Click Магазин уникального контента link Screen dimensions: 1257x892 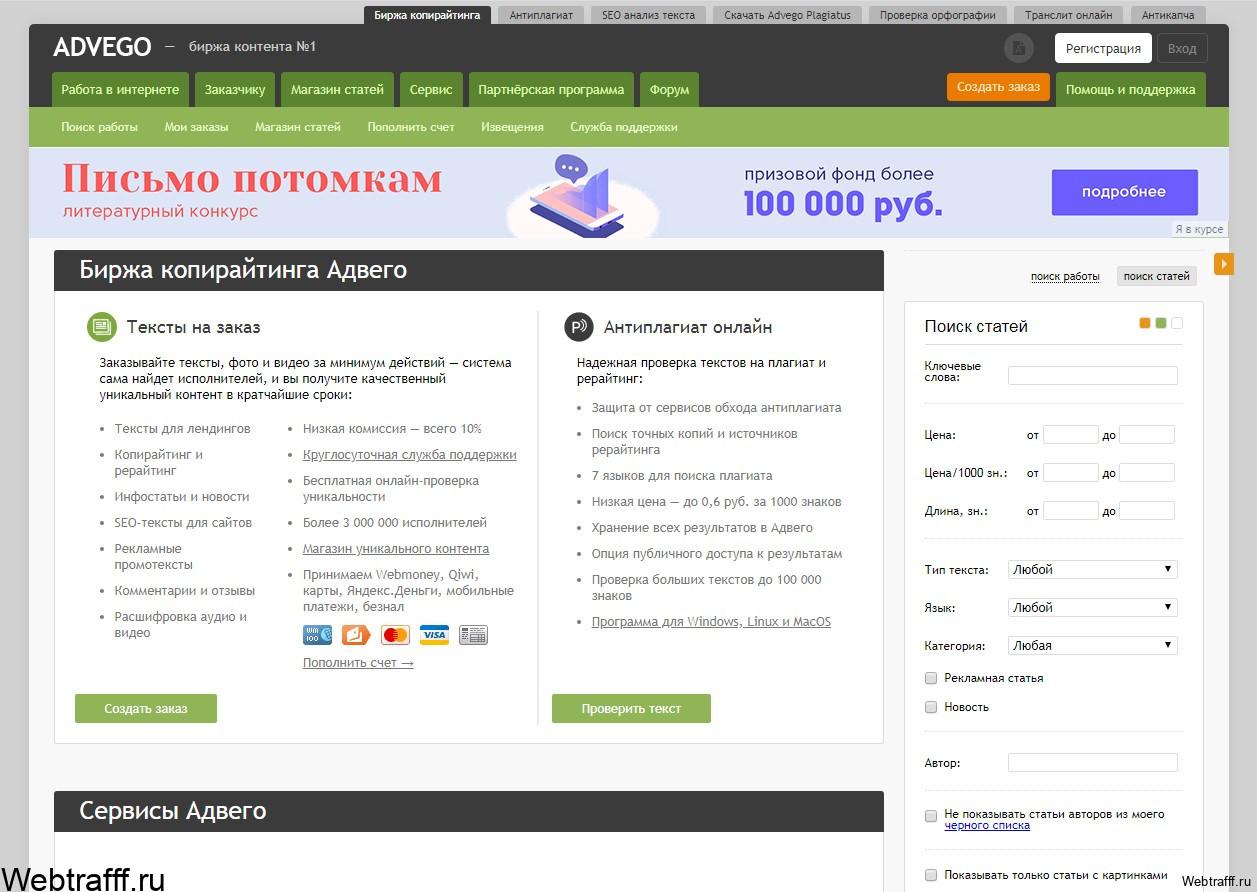[396, 548]
